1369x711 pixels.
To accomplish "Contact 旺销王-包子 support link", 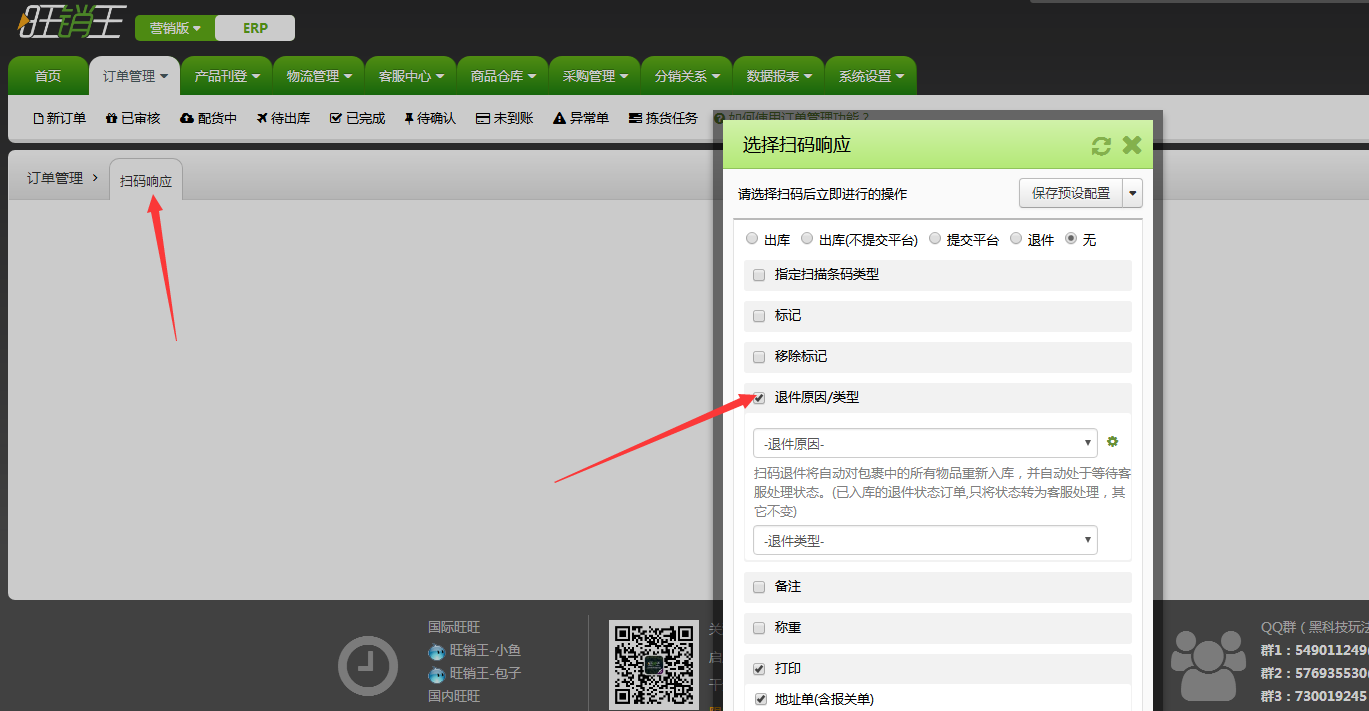I will [485, 674].
